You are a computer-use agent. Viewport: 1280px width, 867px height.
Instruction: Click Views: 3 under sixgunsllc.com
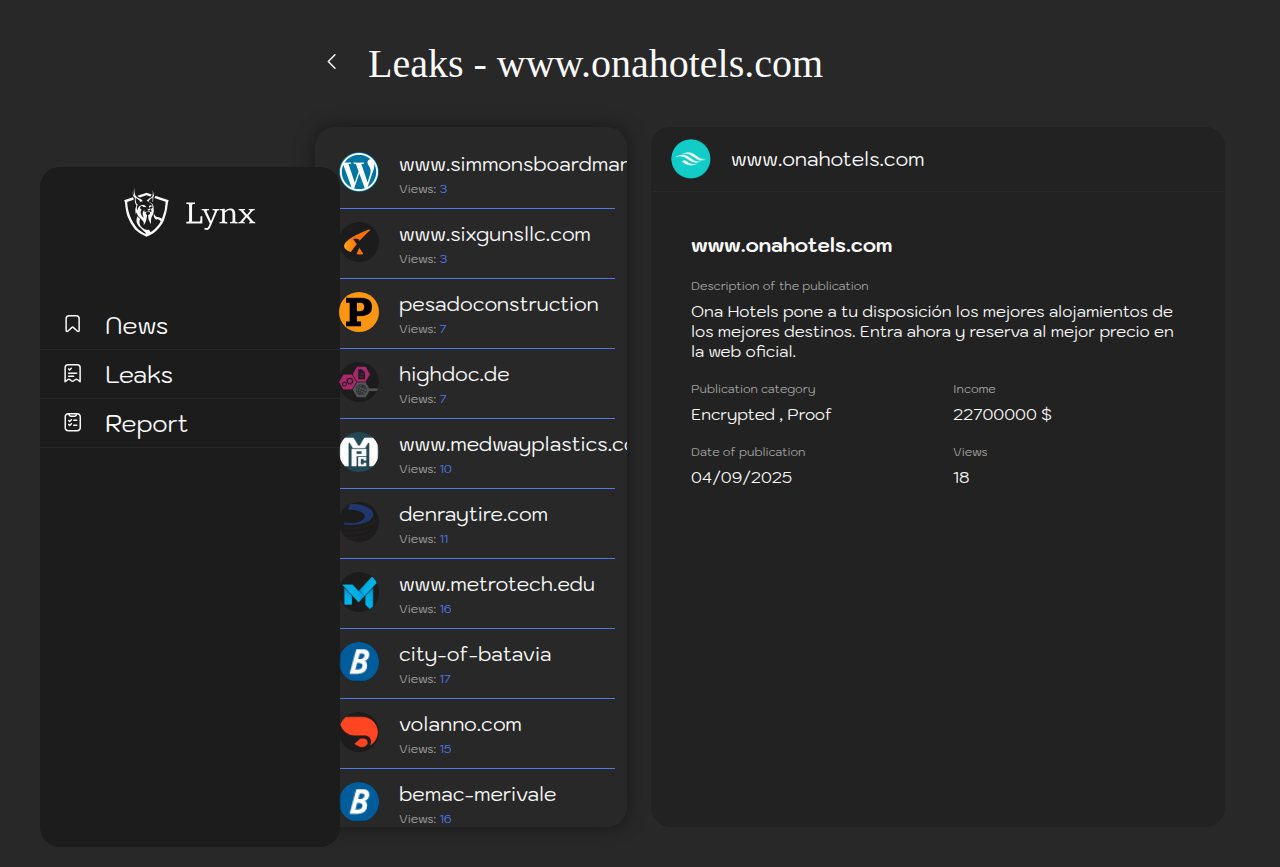423,259
